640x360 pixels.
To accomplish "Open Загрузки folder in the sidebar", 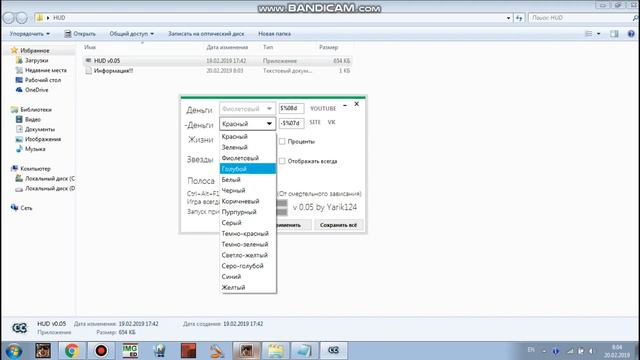I will [x=36, y=60].
